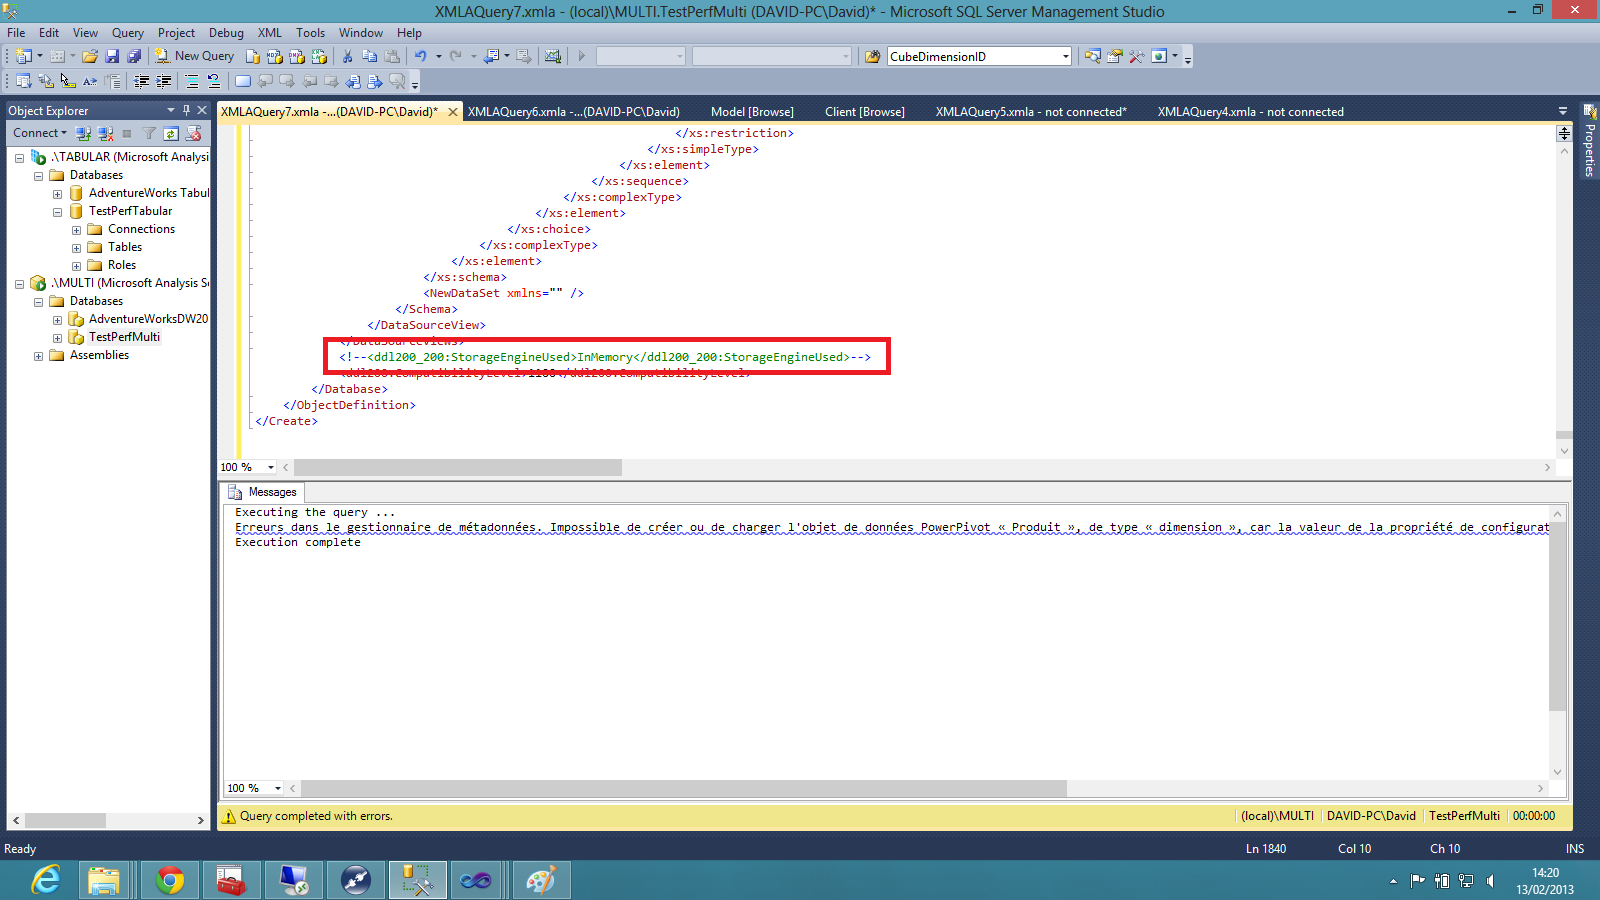Open the Connect dropdown in Object Explorer
1600x900 pixels.
40,133
